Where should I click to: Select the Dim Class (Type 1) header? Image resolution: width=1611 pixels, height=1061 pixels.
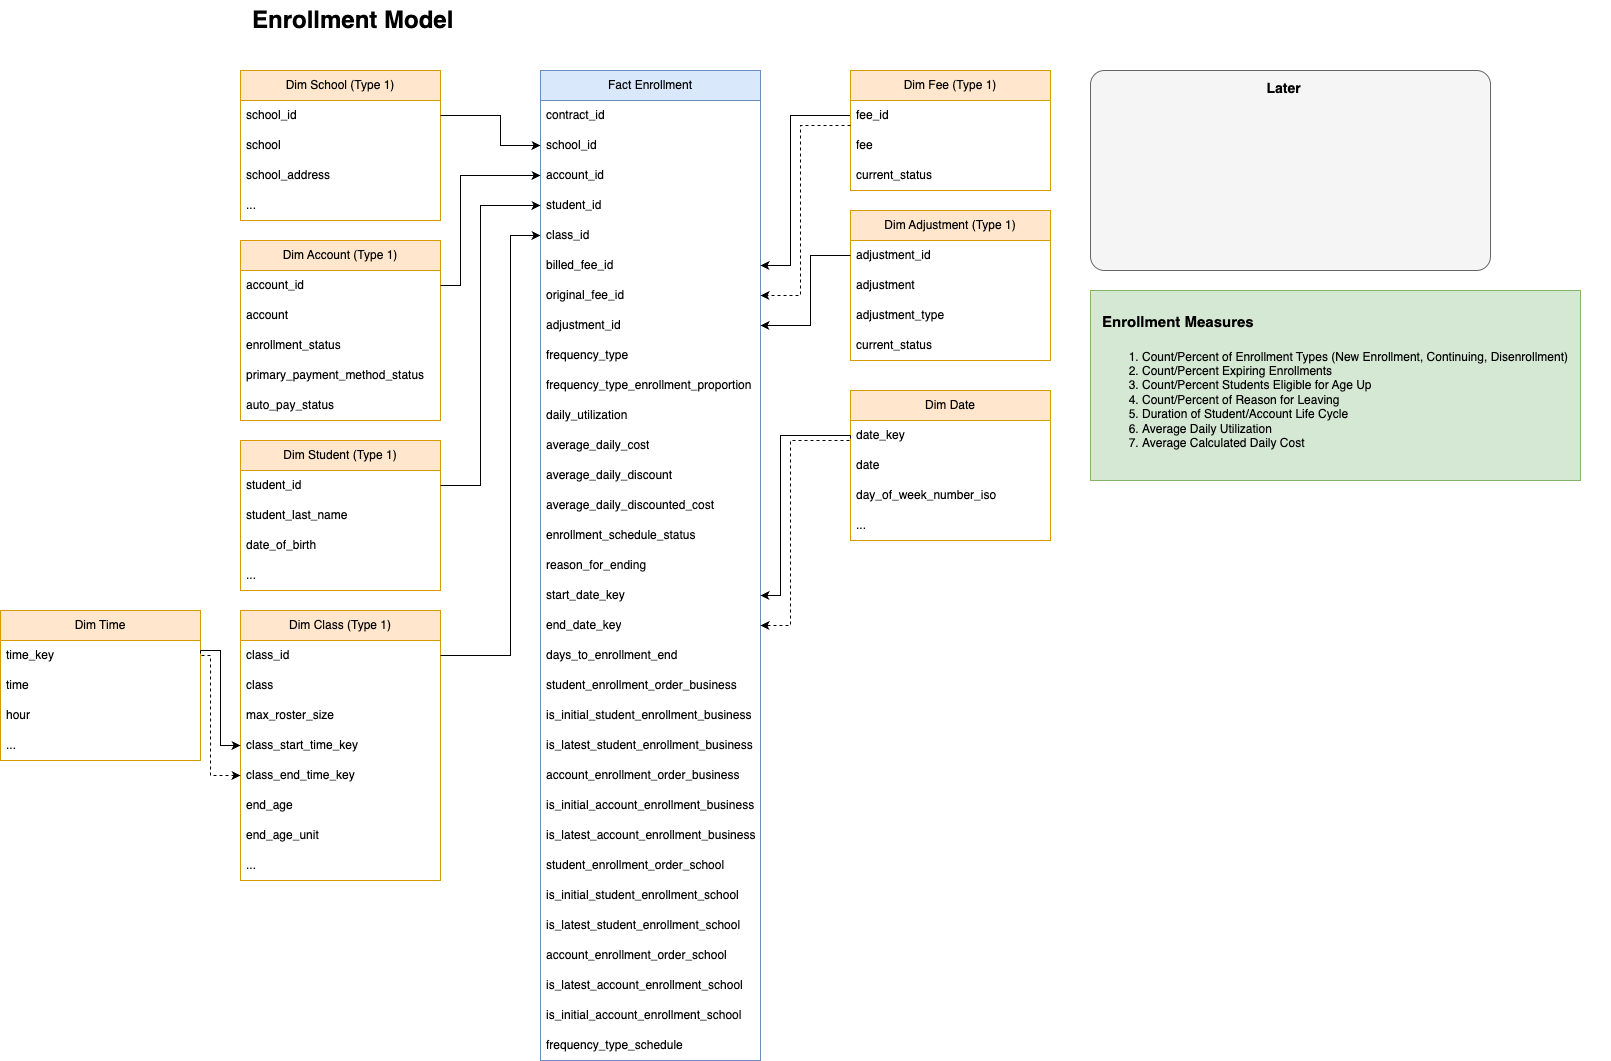point(340,625)
